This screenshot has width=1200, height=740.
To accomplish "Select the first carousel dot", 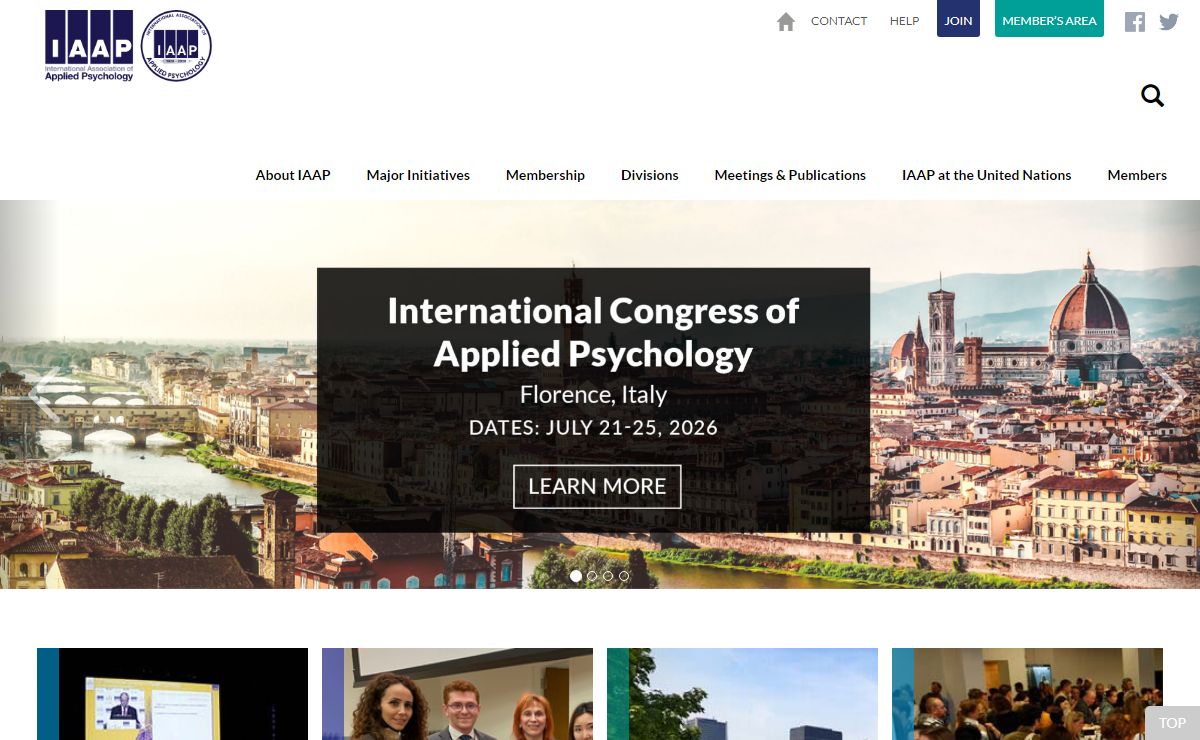I will [x=576, y=576].
